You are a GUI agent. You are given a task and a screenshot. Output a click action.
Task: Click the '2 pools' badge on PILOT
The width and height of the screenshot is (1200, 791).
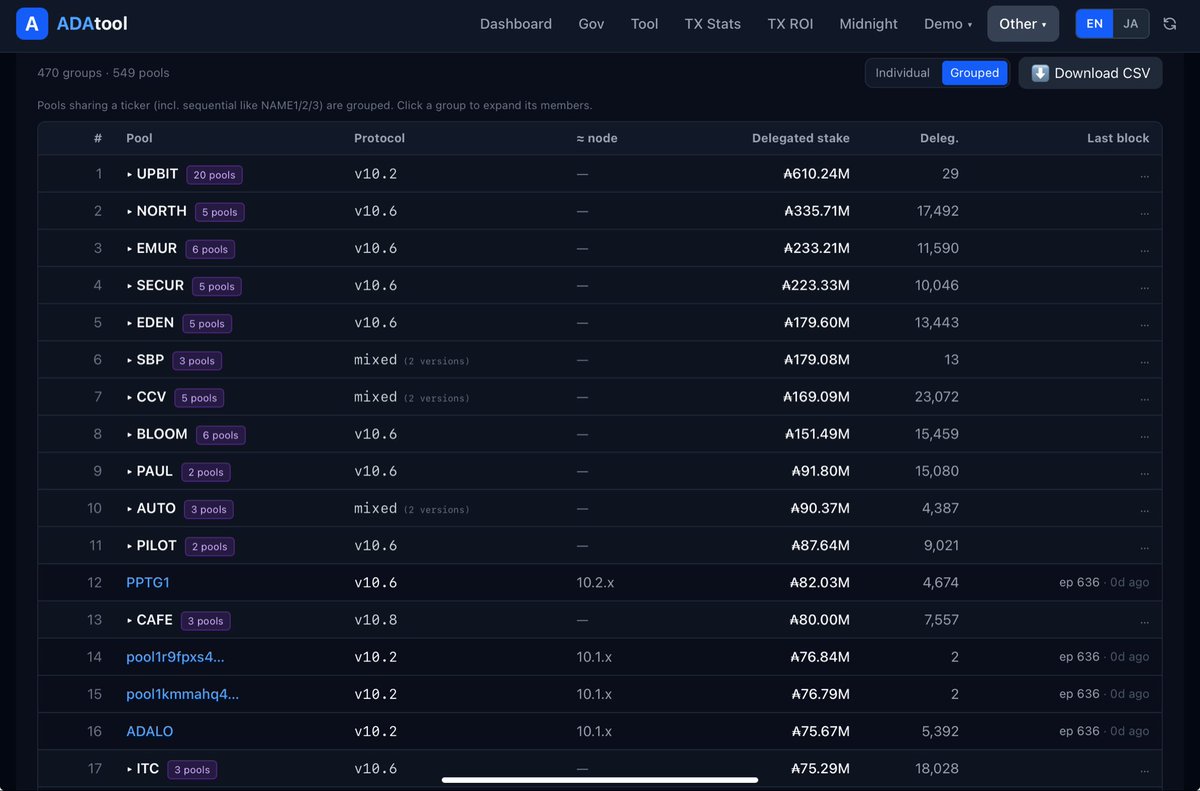209,546
